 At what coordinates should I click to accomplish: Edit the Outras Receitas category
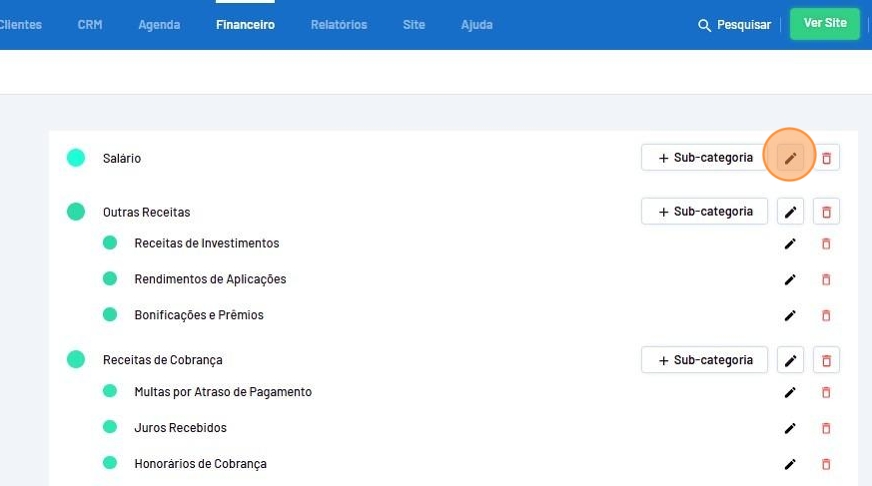(x=790, y=212)
